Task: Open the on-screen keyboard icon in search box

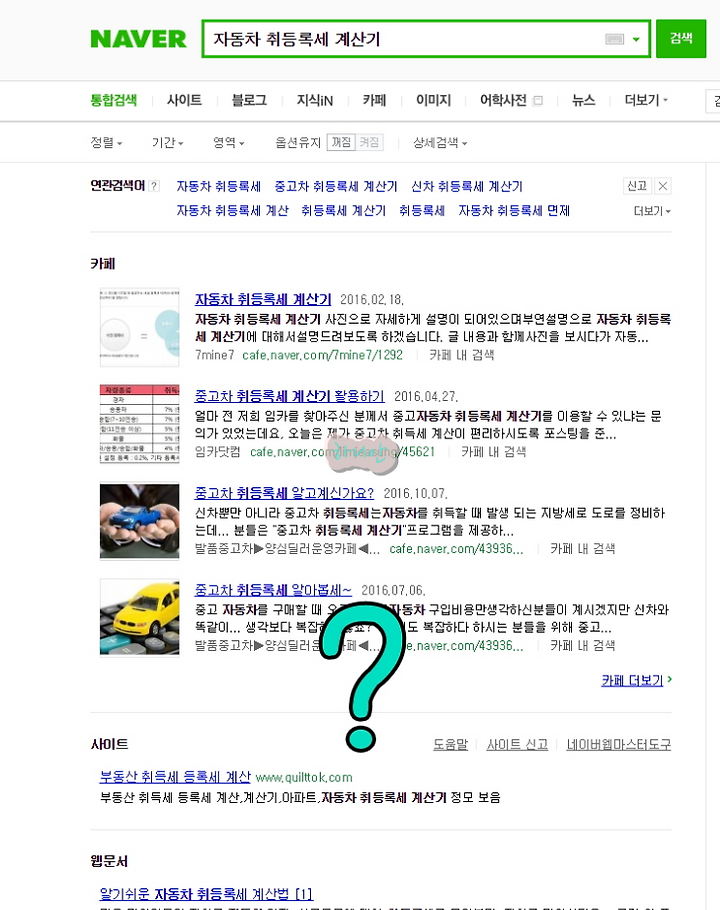Action: 614,39
